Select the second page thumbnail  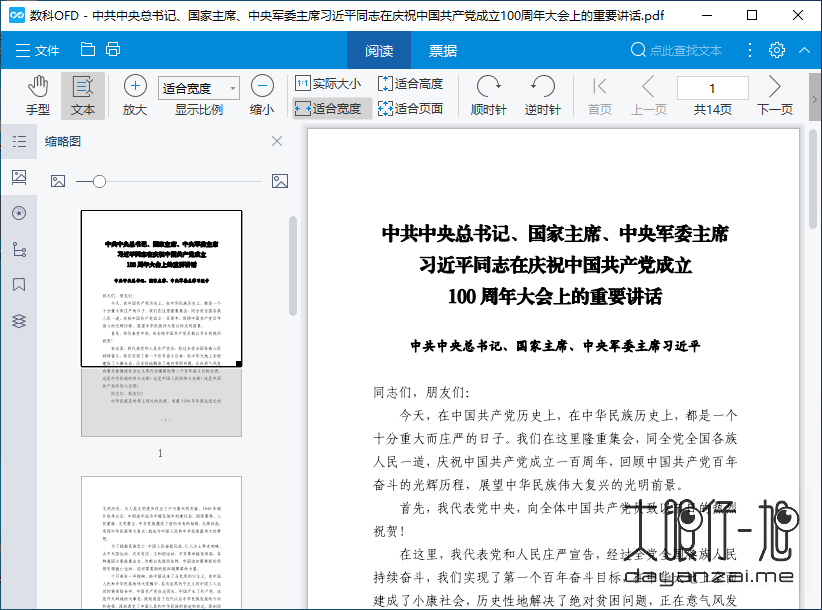click(x=161, y=543)
